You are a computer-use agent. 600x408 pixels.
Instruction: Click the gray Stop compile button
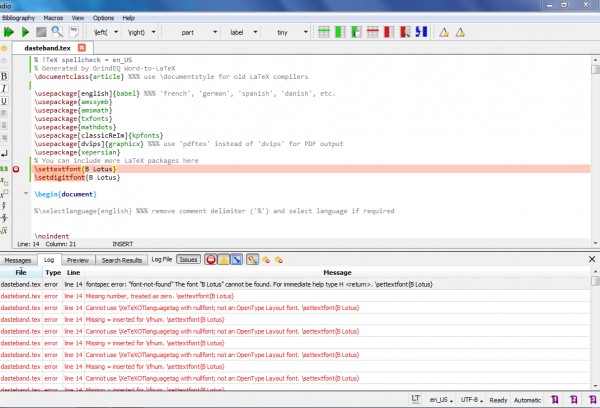tap(41, 32)
